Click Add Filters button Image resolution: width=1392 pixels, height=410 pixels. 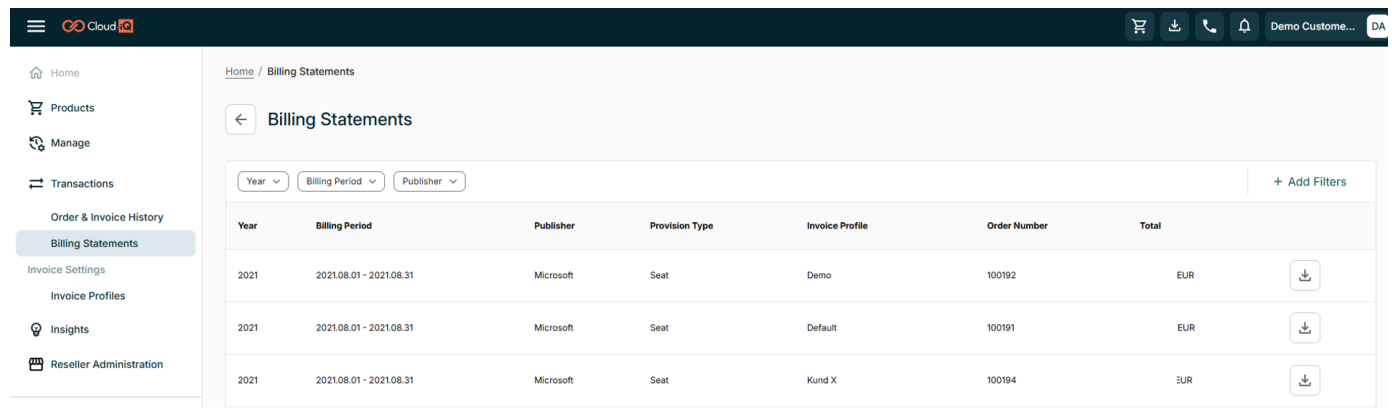click(1310, 182)
